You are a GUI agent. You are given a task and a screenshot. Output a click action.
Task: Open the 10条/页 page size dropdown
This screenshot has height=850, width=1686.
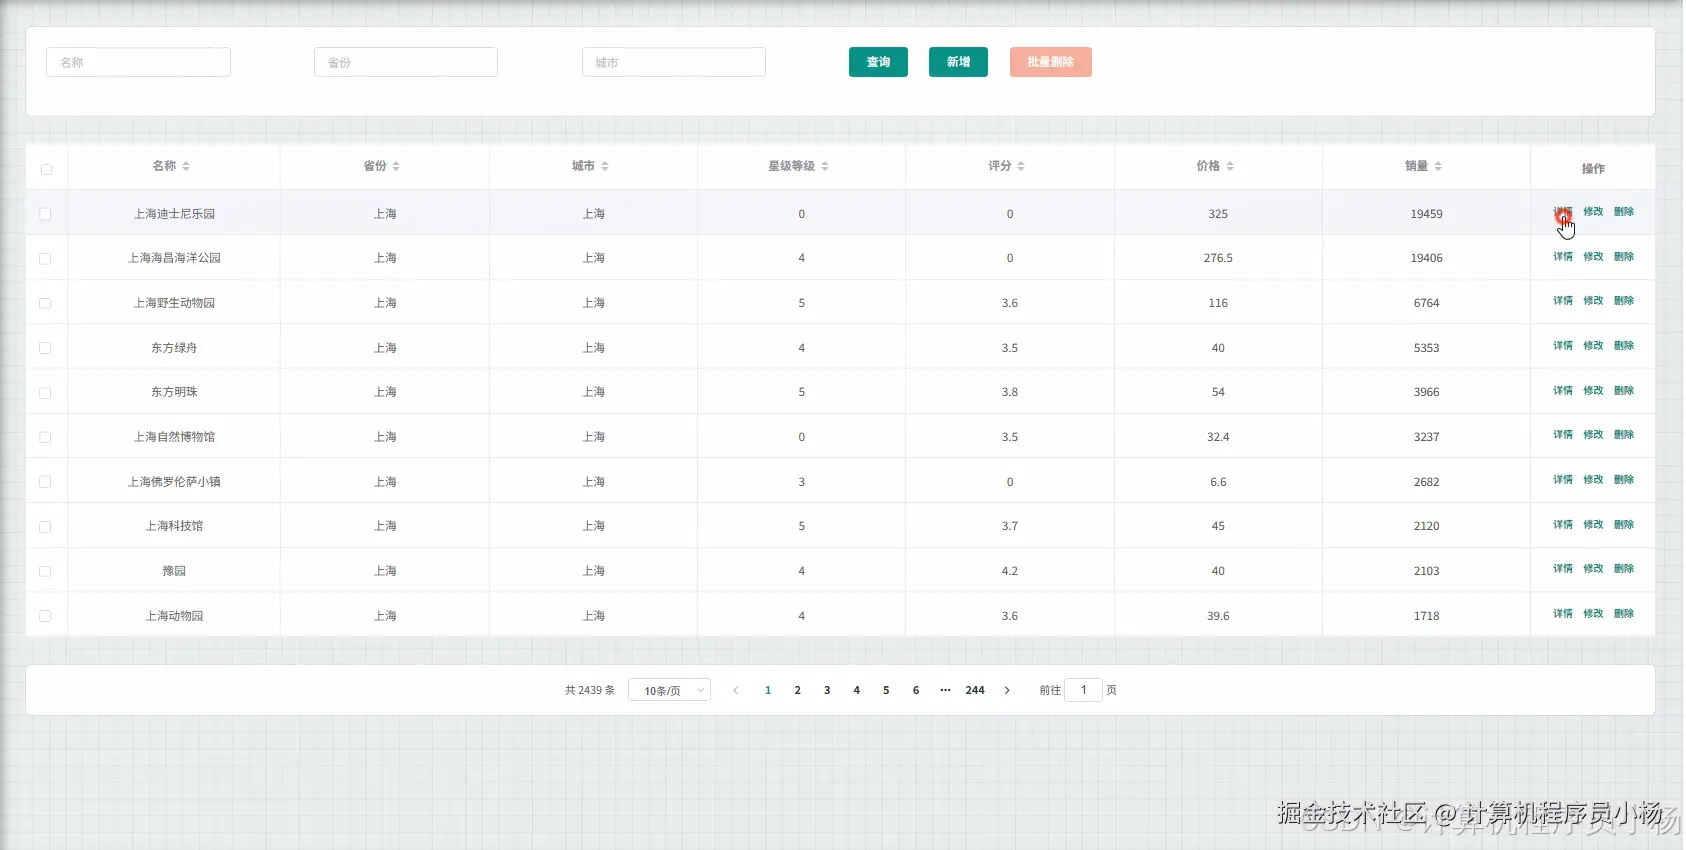tap(669, 690)
